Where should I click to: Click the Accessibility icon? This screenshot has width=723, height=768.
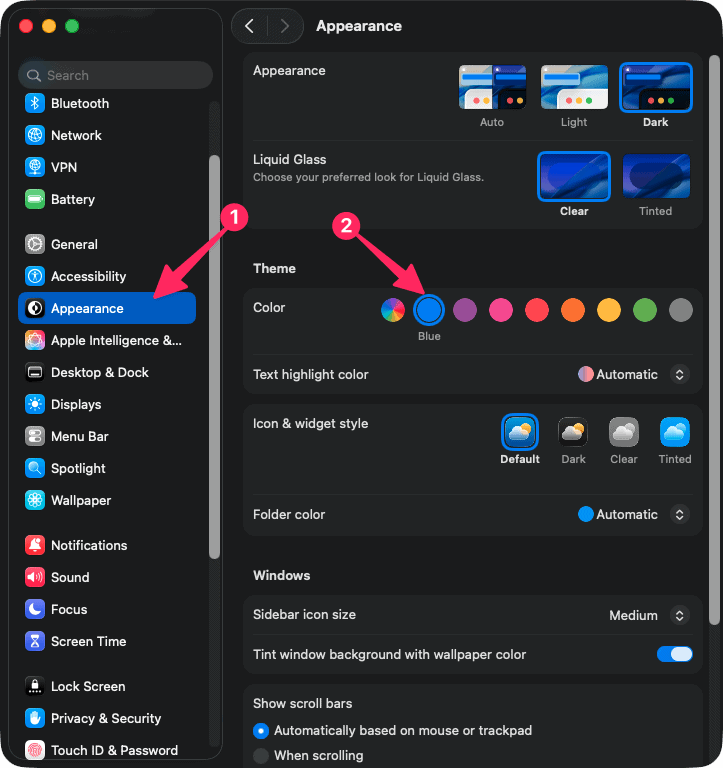35,276
